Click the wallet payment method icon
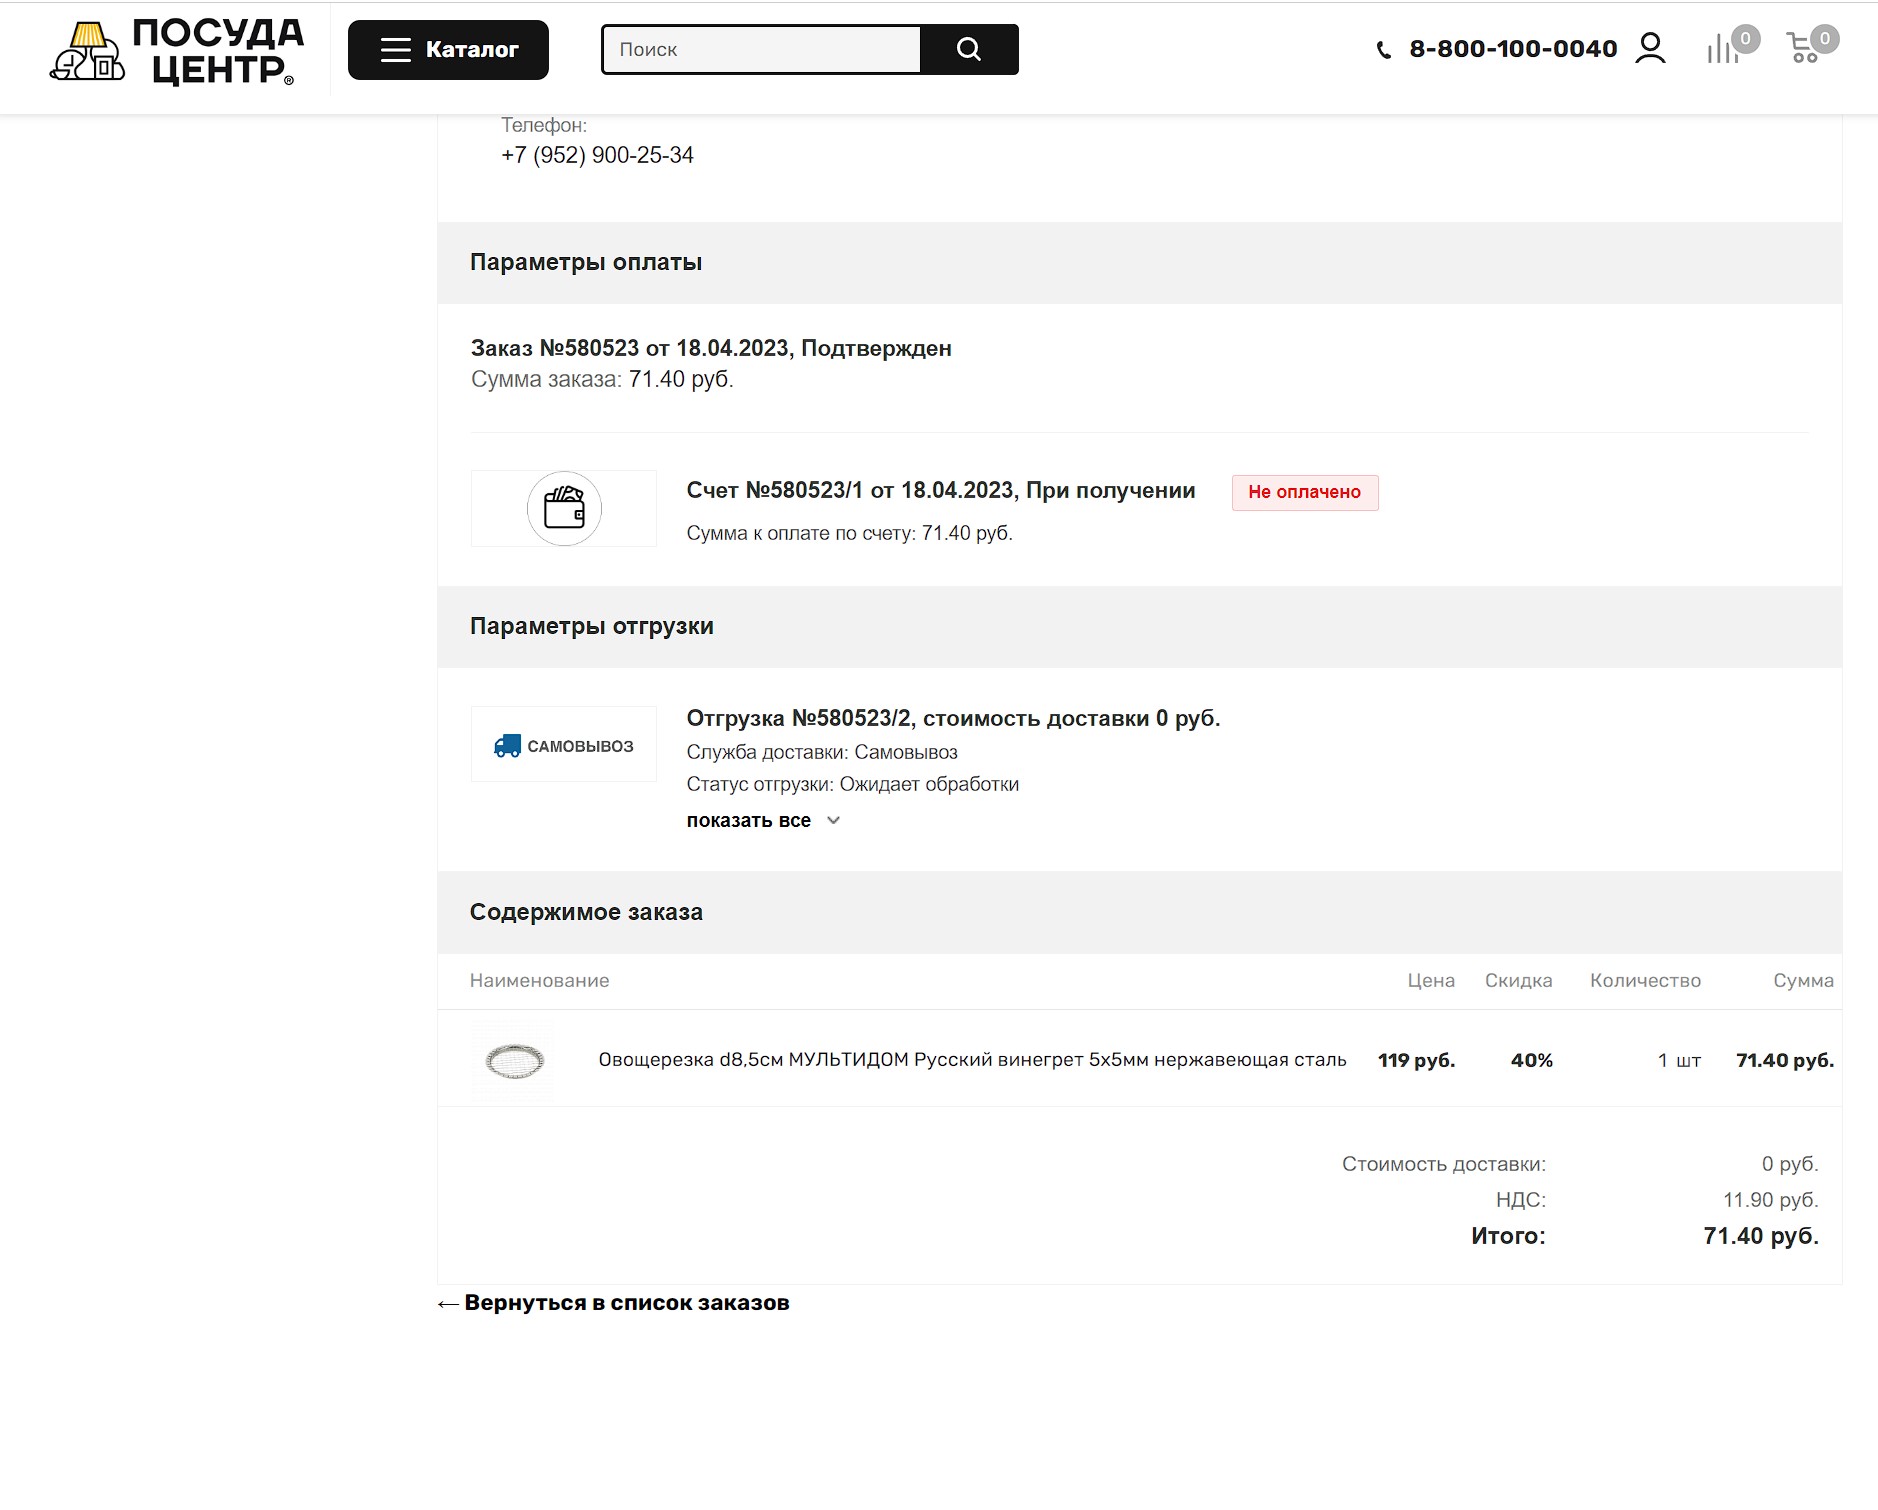Screen dimensions: 1878x1510 [564, 508]
